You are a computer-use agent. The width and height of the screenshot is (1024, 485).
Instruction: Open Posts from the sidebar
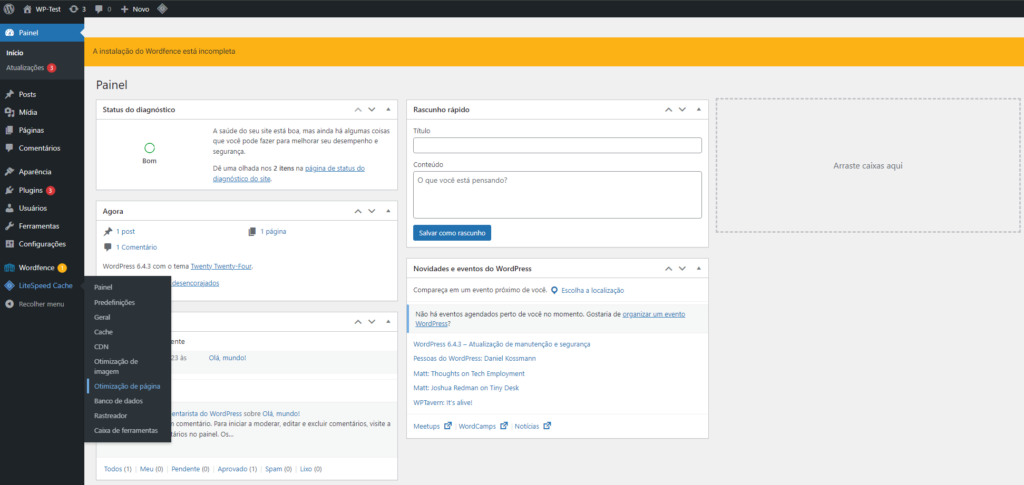[x=27, y=94]
